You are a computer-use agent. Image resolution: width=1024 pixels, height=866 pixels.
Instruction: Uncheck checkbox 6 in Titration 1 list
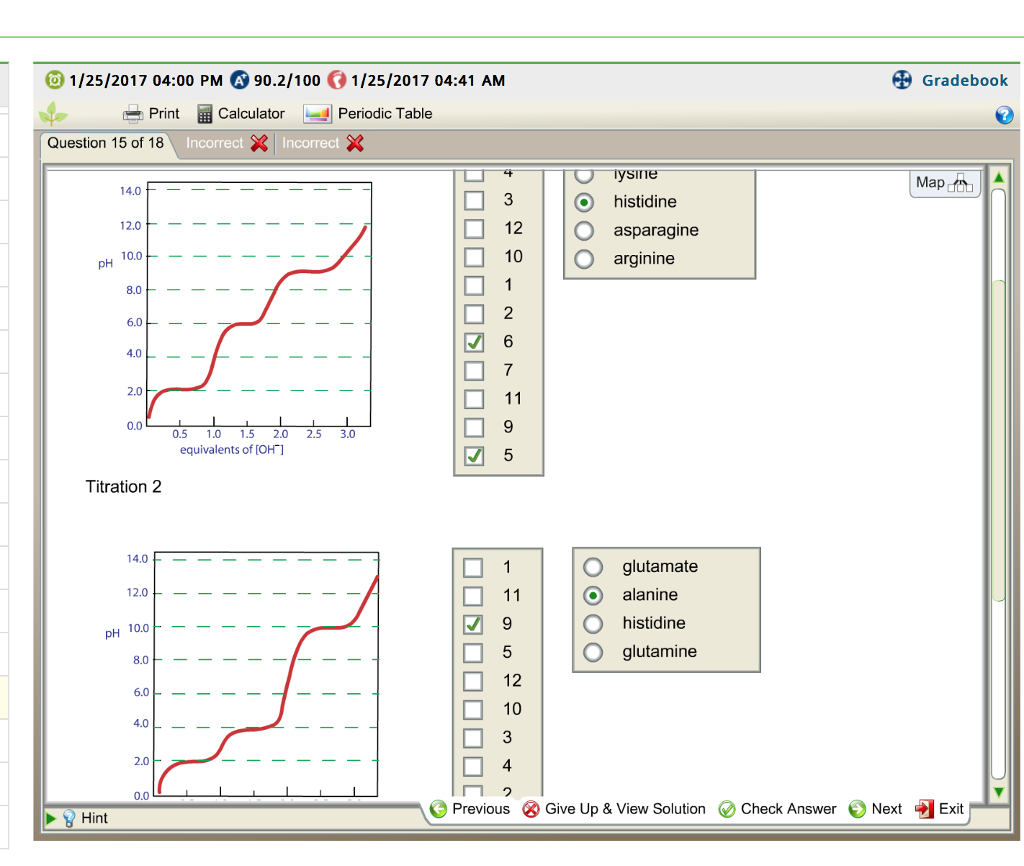click(x=474, y=342)
